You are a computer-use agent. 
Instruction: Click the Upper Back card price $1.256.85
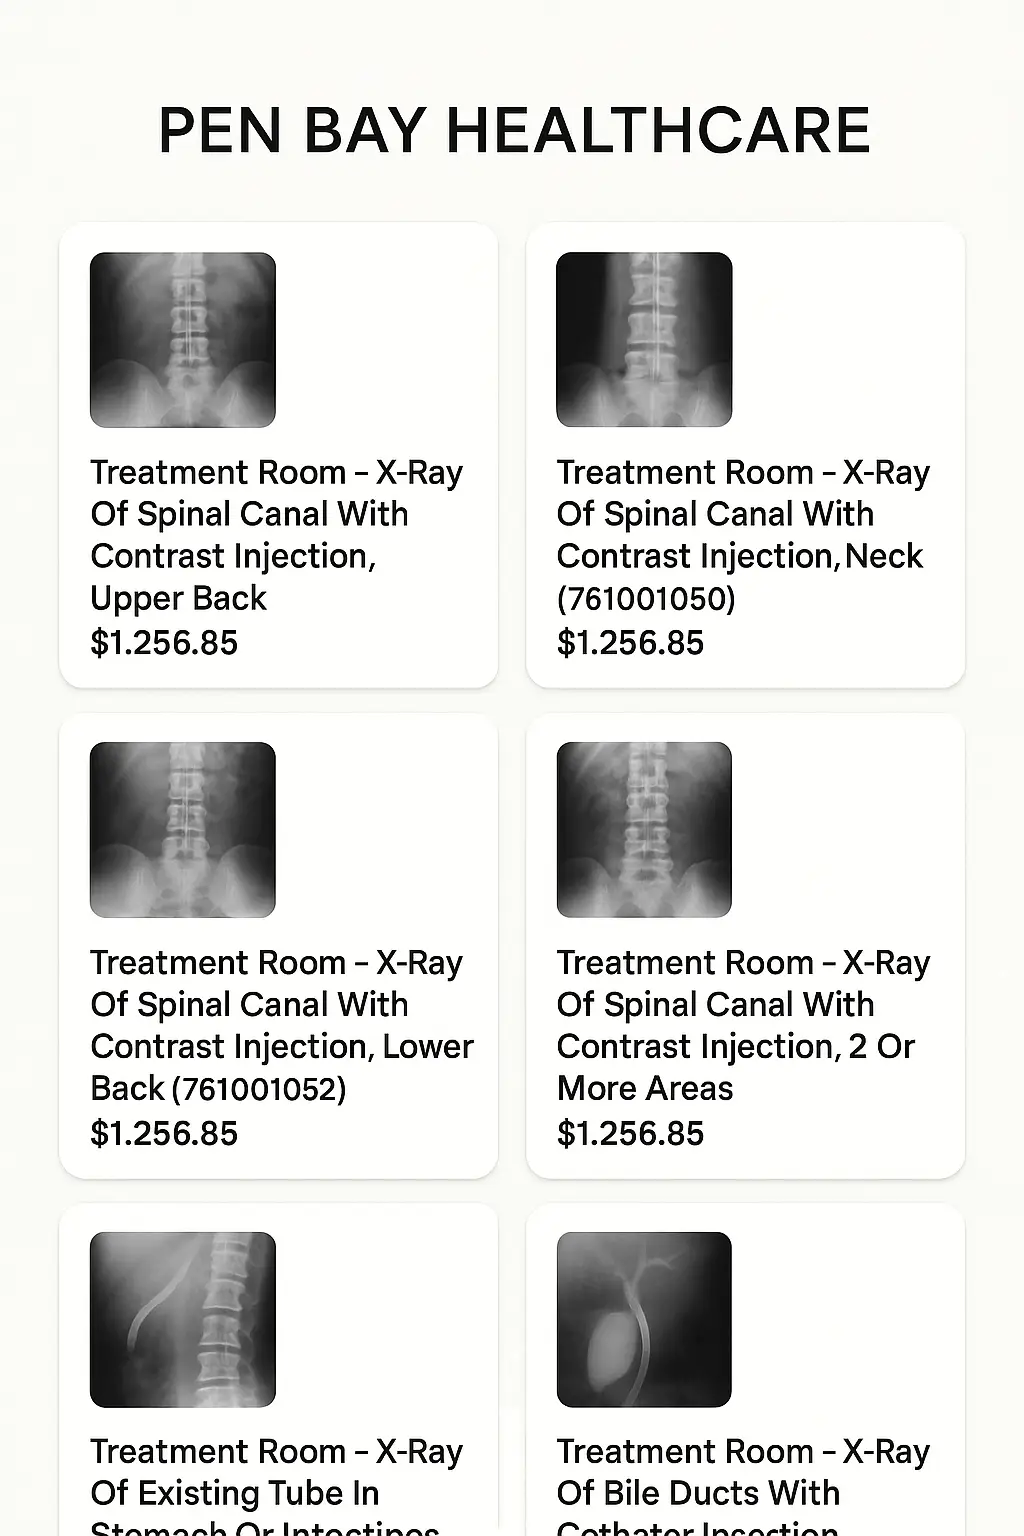click(x=164, y=643)
